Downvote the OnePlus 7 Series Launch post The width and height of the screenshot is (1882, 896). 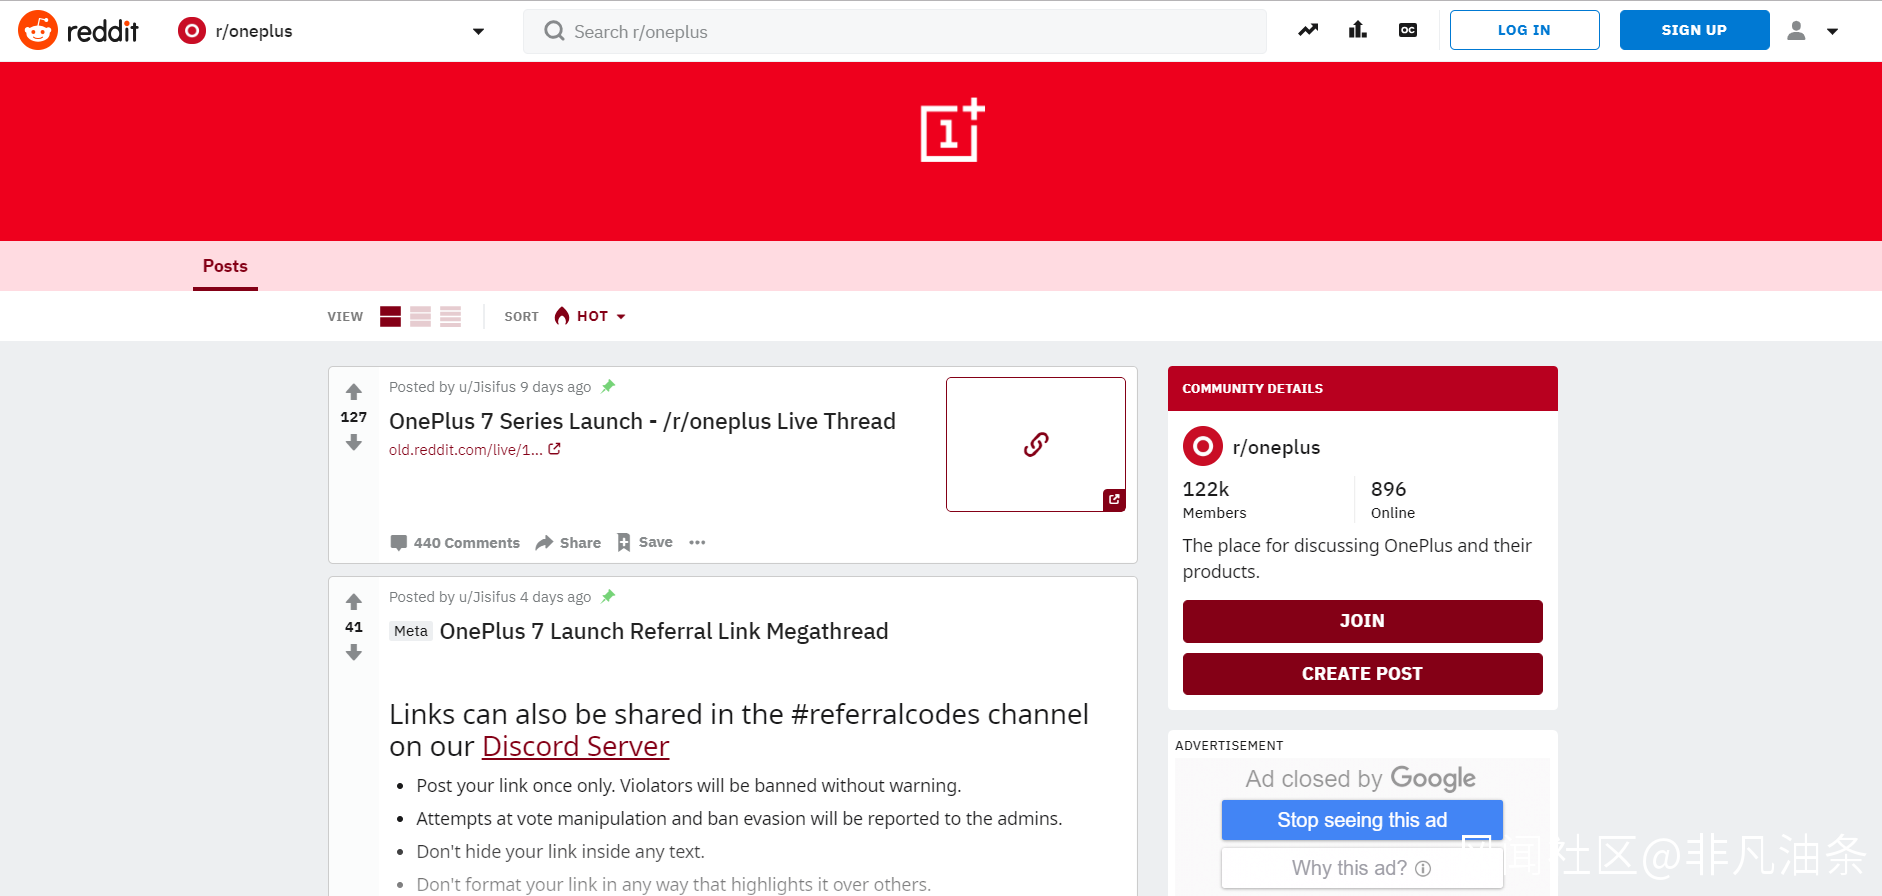coord(354,443)
